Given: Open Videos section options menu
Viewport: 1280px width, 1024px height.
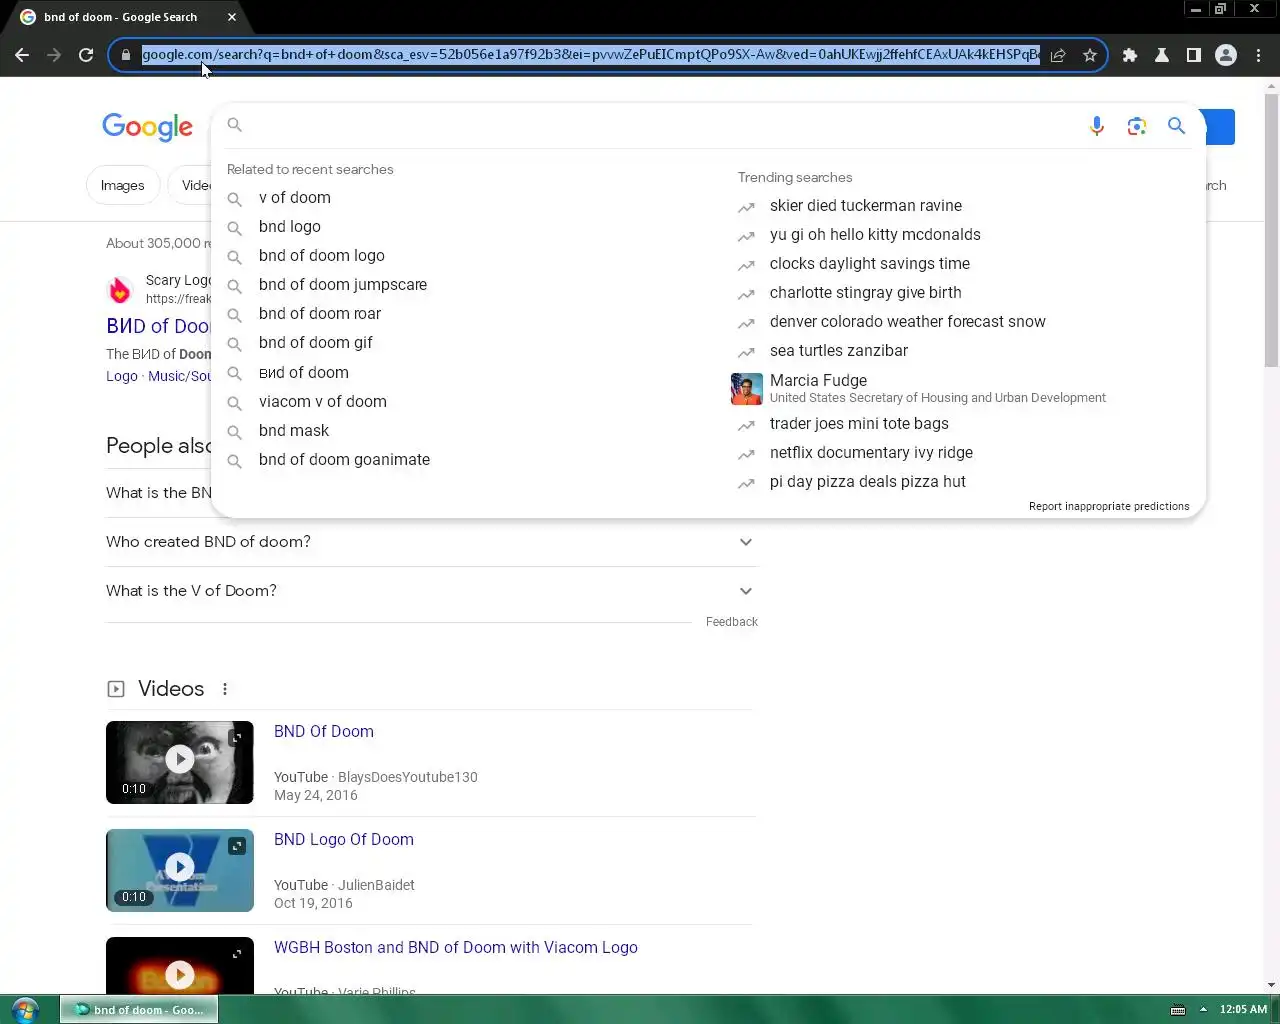Looking at the screenshot, I should (x=225, y=689).
